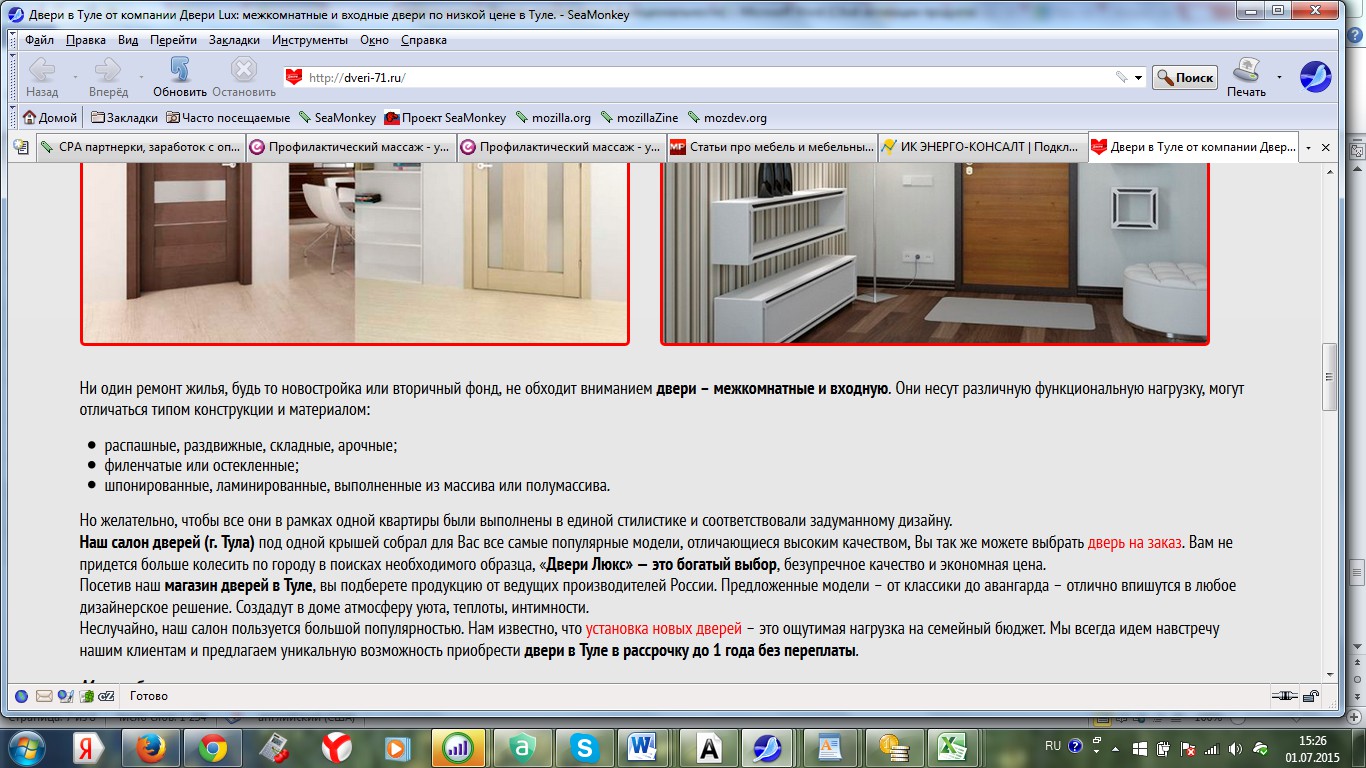This screenshot has height=768, width=1366.
Task: Open the mozilla.org bookmark
Action: click(x=553, y=117)
